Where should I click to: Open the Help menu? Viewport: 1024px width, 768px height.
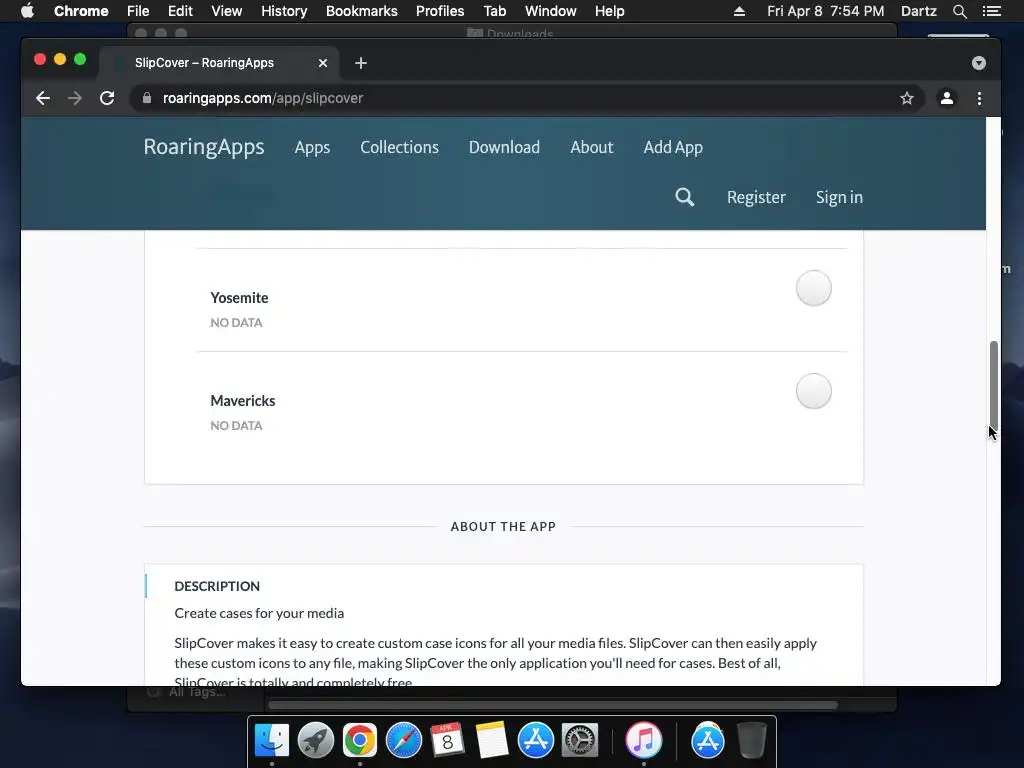pyautogui.click(x=609, y=11)
